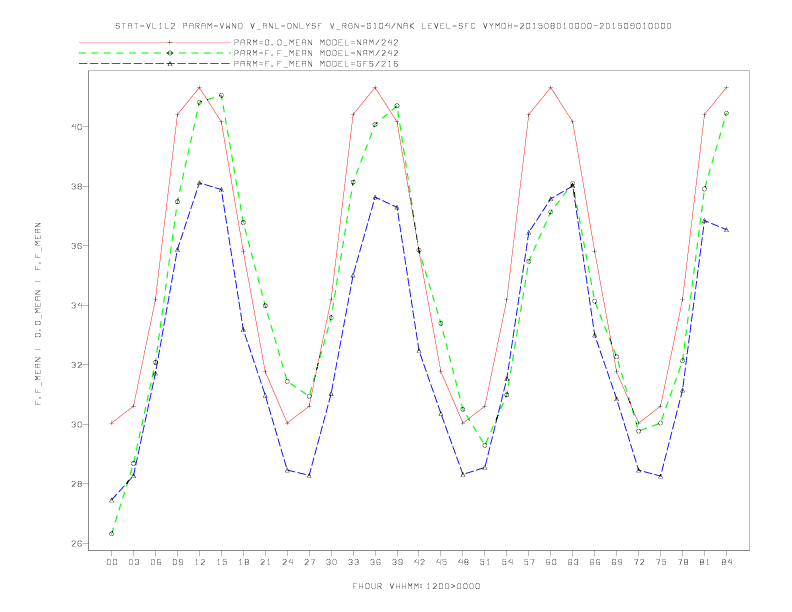
Task: Click x-axis forecast hour label 24
Action: (x=287, y=562)
